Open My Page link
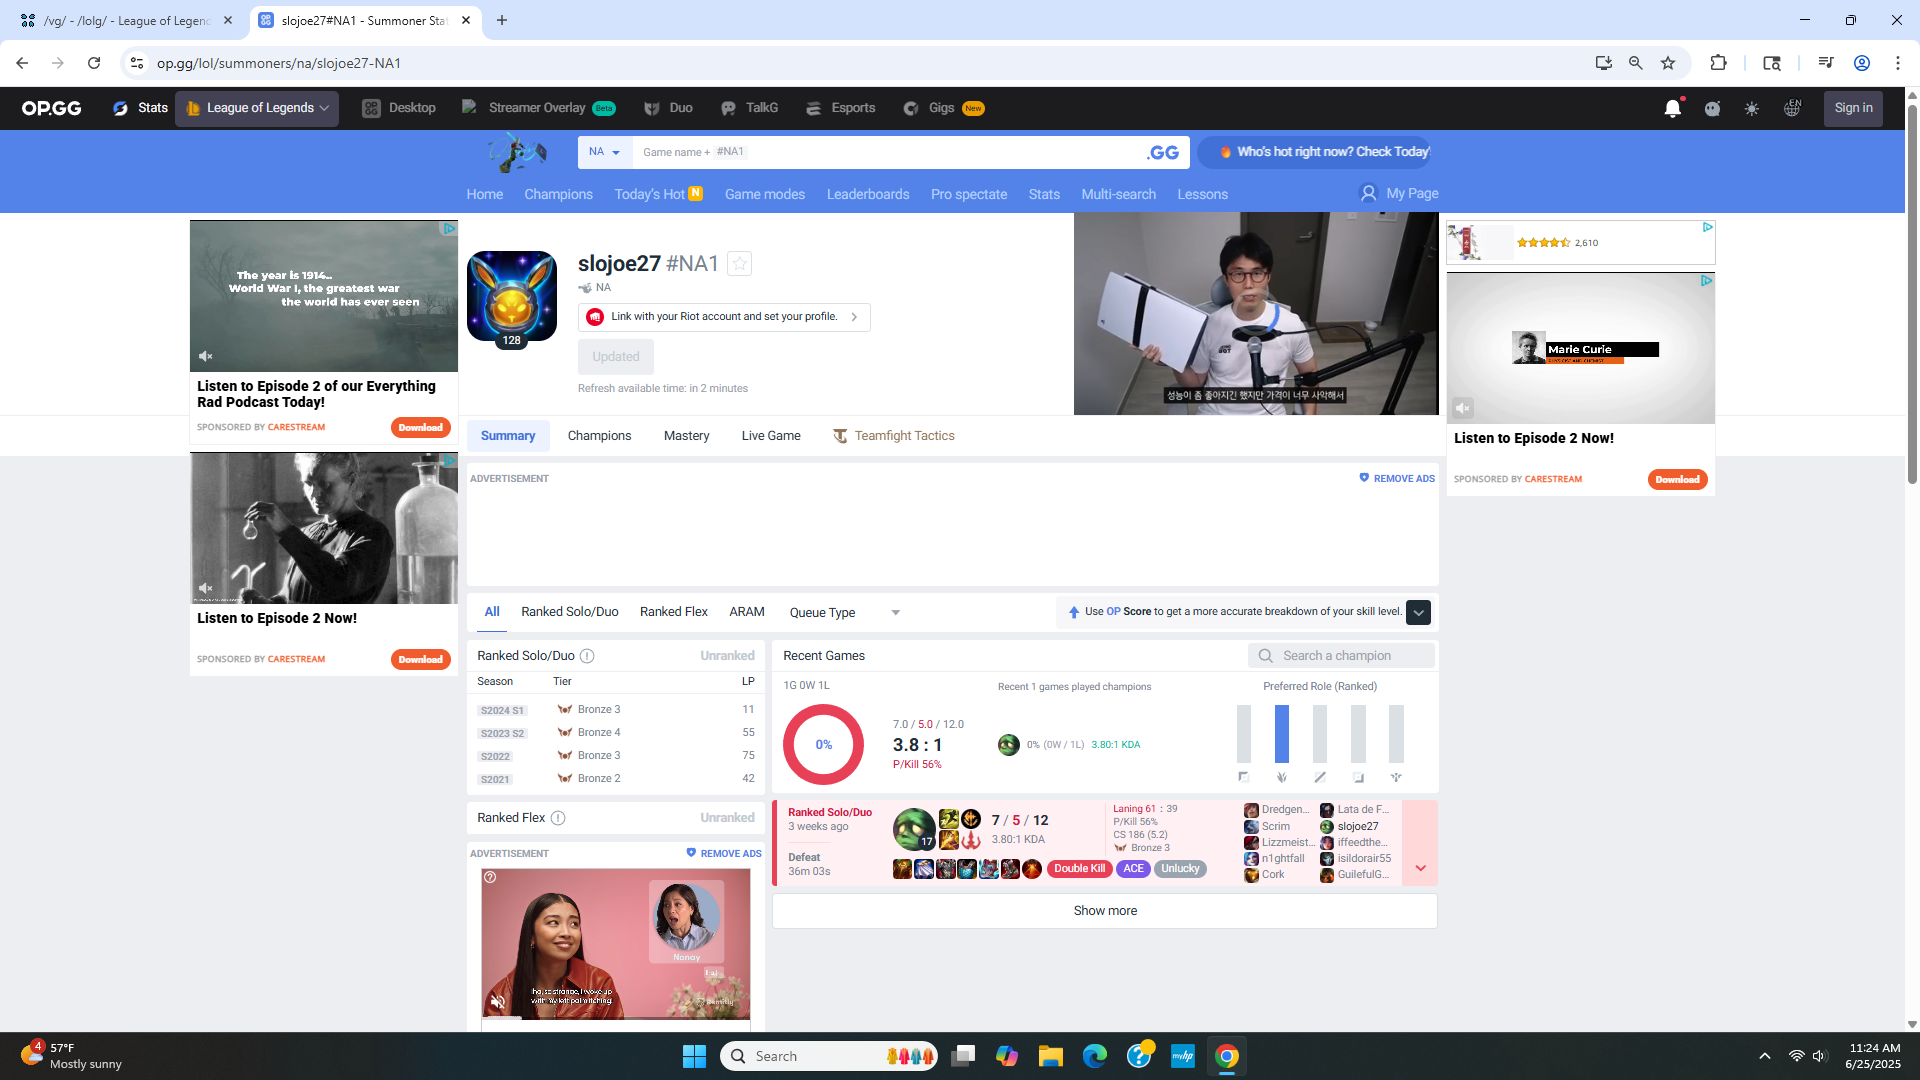The height and width of the screenshot is (1080, 1920). [1399, 193]
